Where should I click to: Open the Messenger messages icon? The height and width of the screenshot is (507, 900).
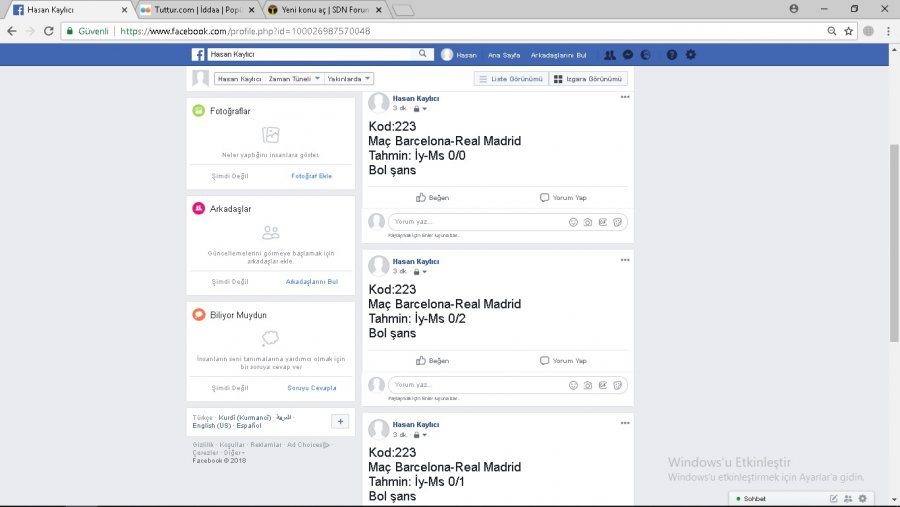pos(628,55)
